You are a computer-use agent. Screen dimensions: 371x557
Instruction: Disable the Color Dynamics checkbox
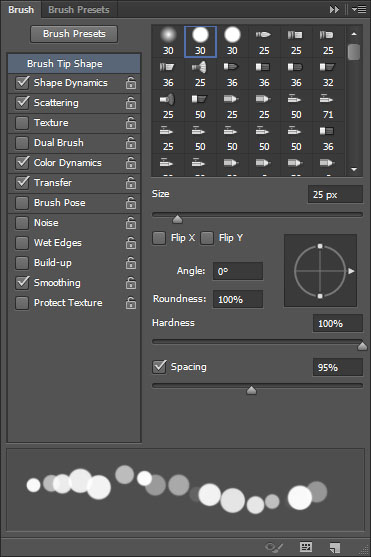coord(22,163)
